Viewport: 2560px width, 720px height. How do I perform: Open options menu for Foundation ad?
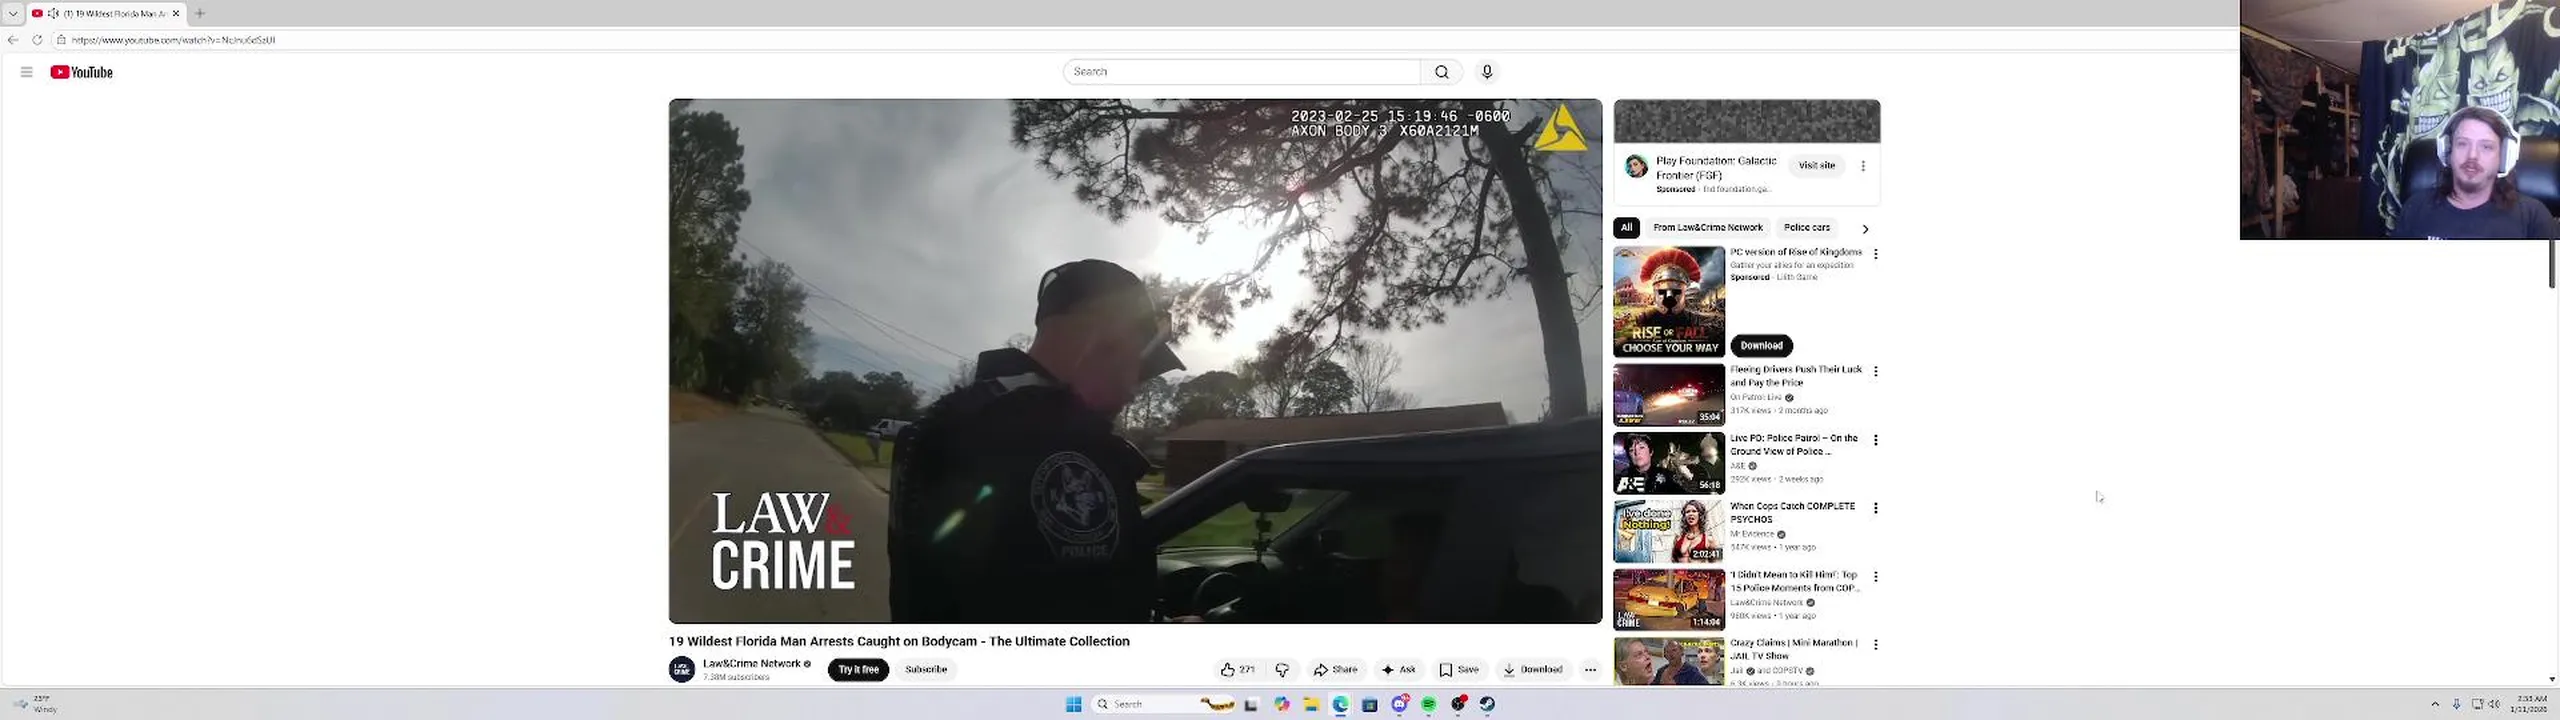pos(1863,166)
